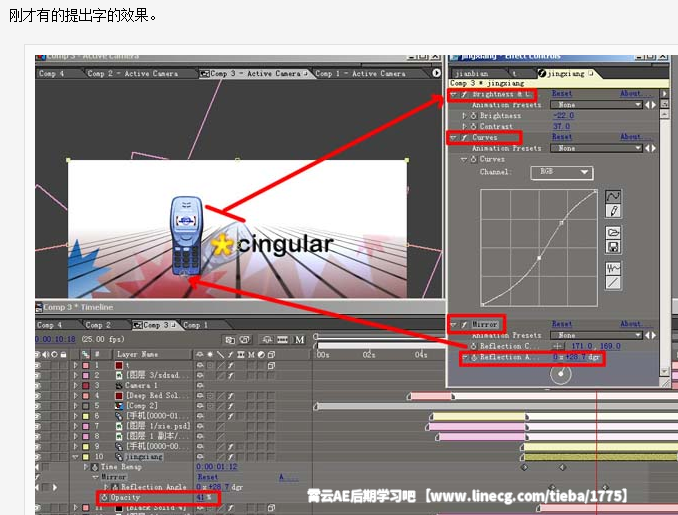Click label color swatch of layer 6
The height and width of the screenshot is (515, 678).
click(86, 416)
